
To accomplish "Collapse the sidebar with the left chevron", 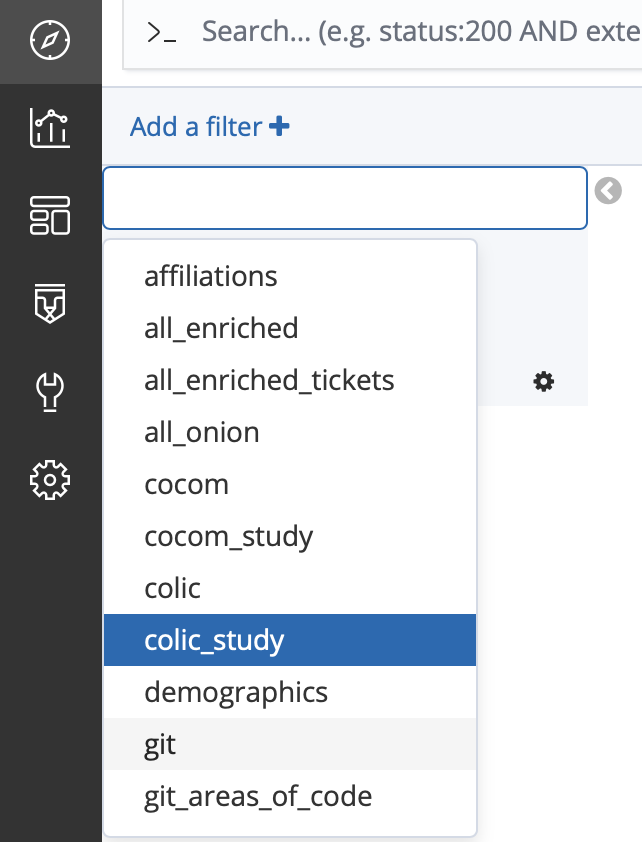I will [x=608, y=191].
